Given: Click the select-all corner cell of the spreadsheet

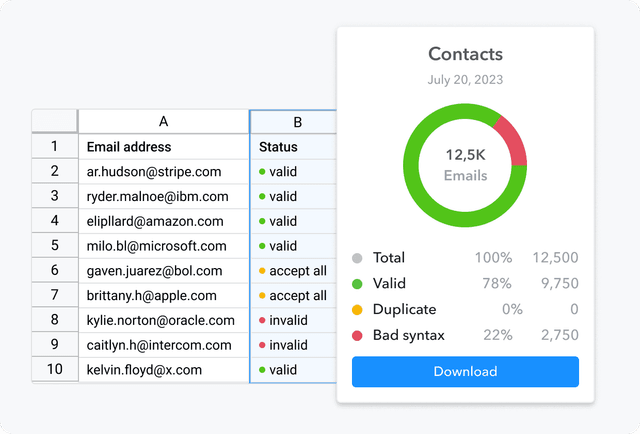Looking at the screenshot, I should coord(55,121).
